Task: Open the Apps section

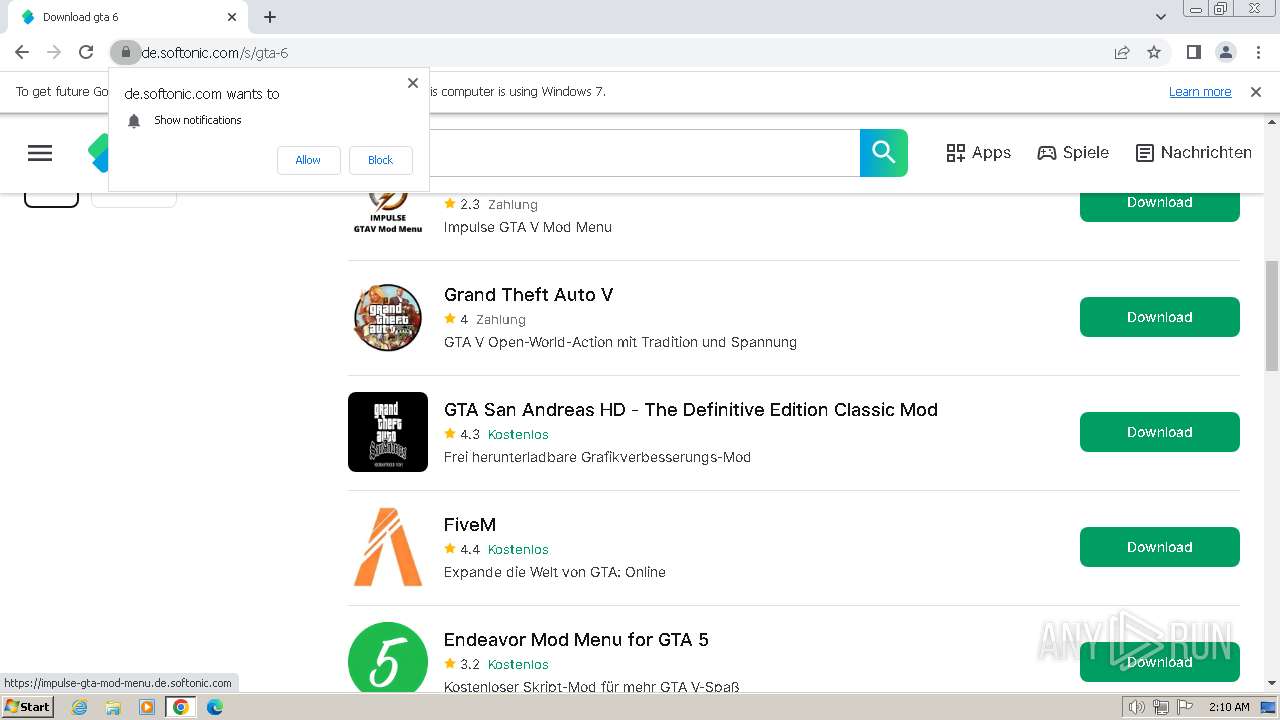Action: pyautogui.click(x=978, y=153)
